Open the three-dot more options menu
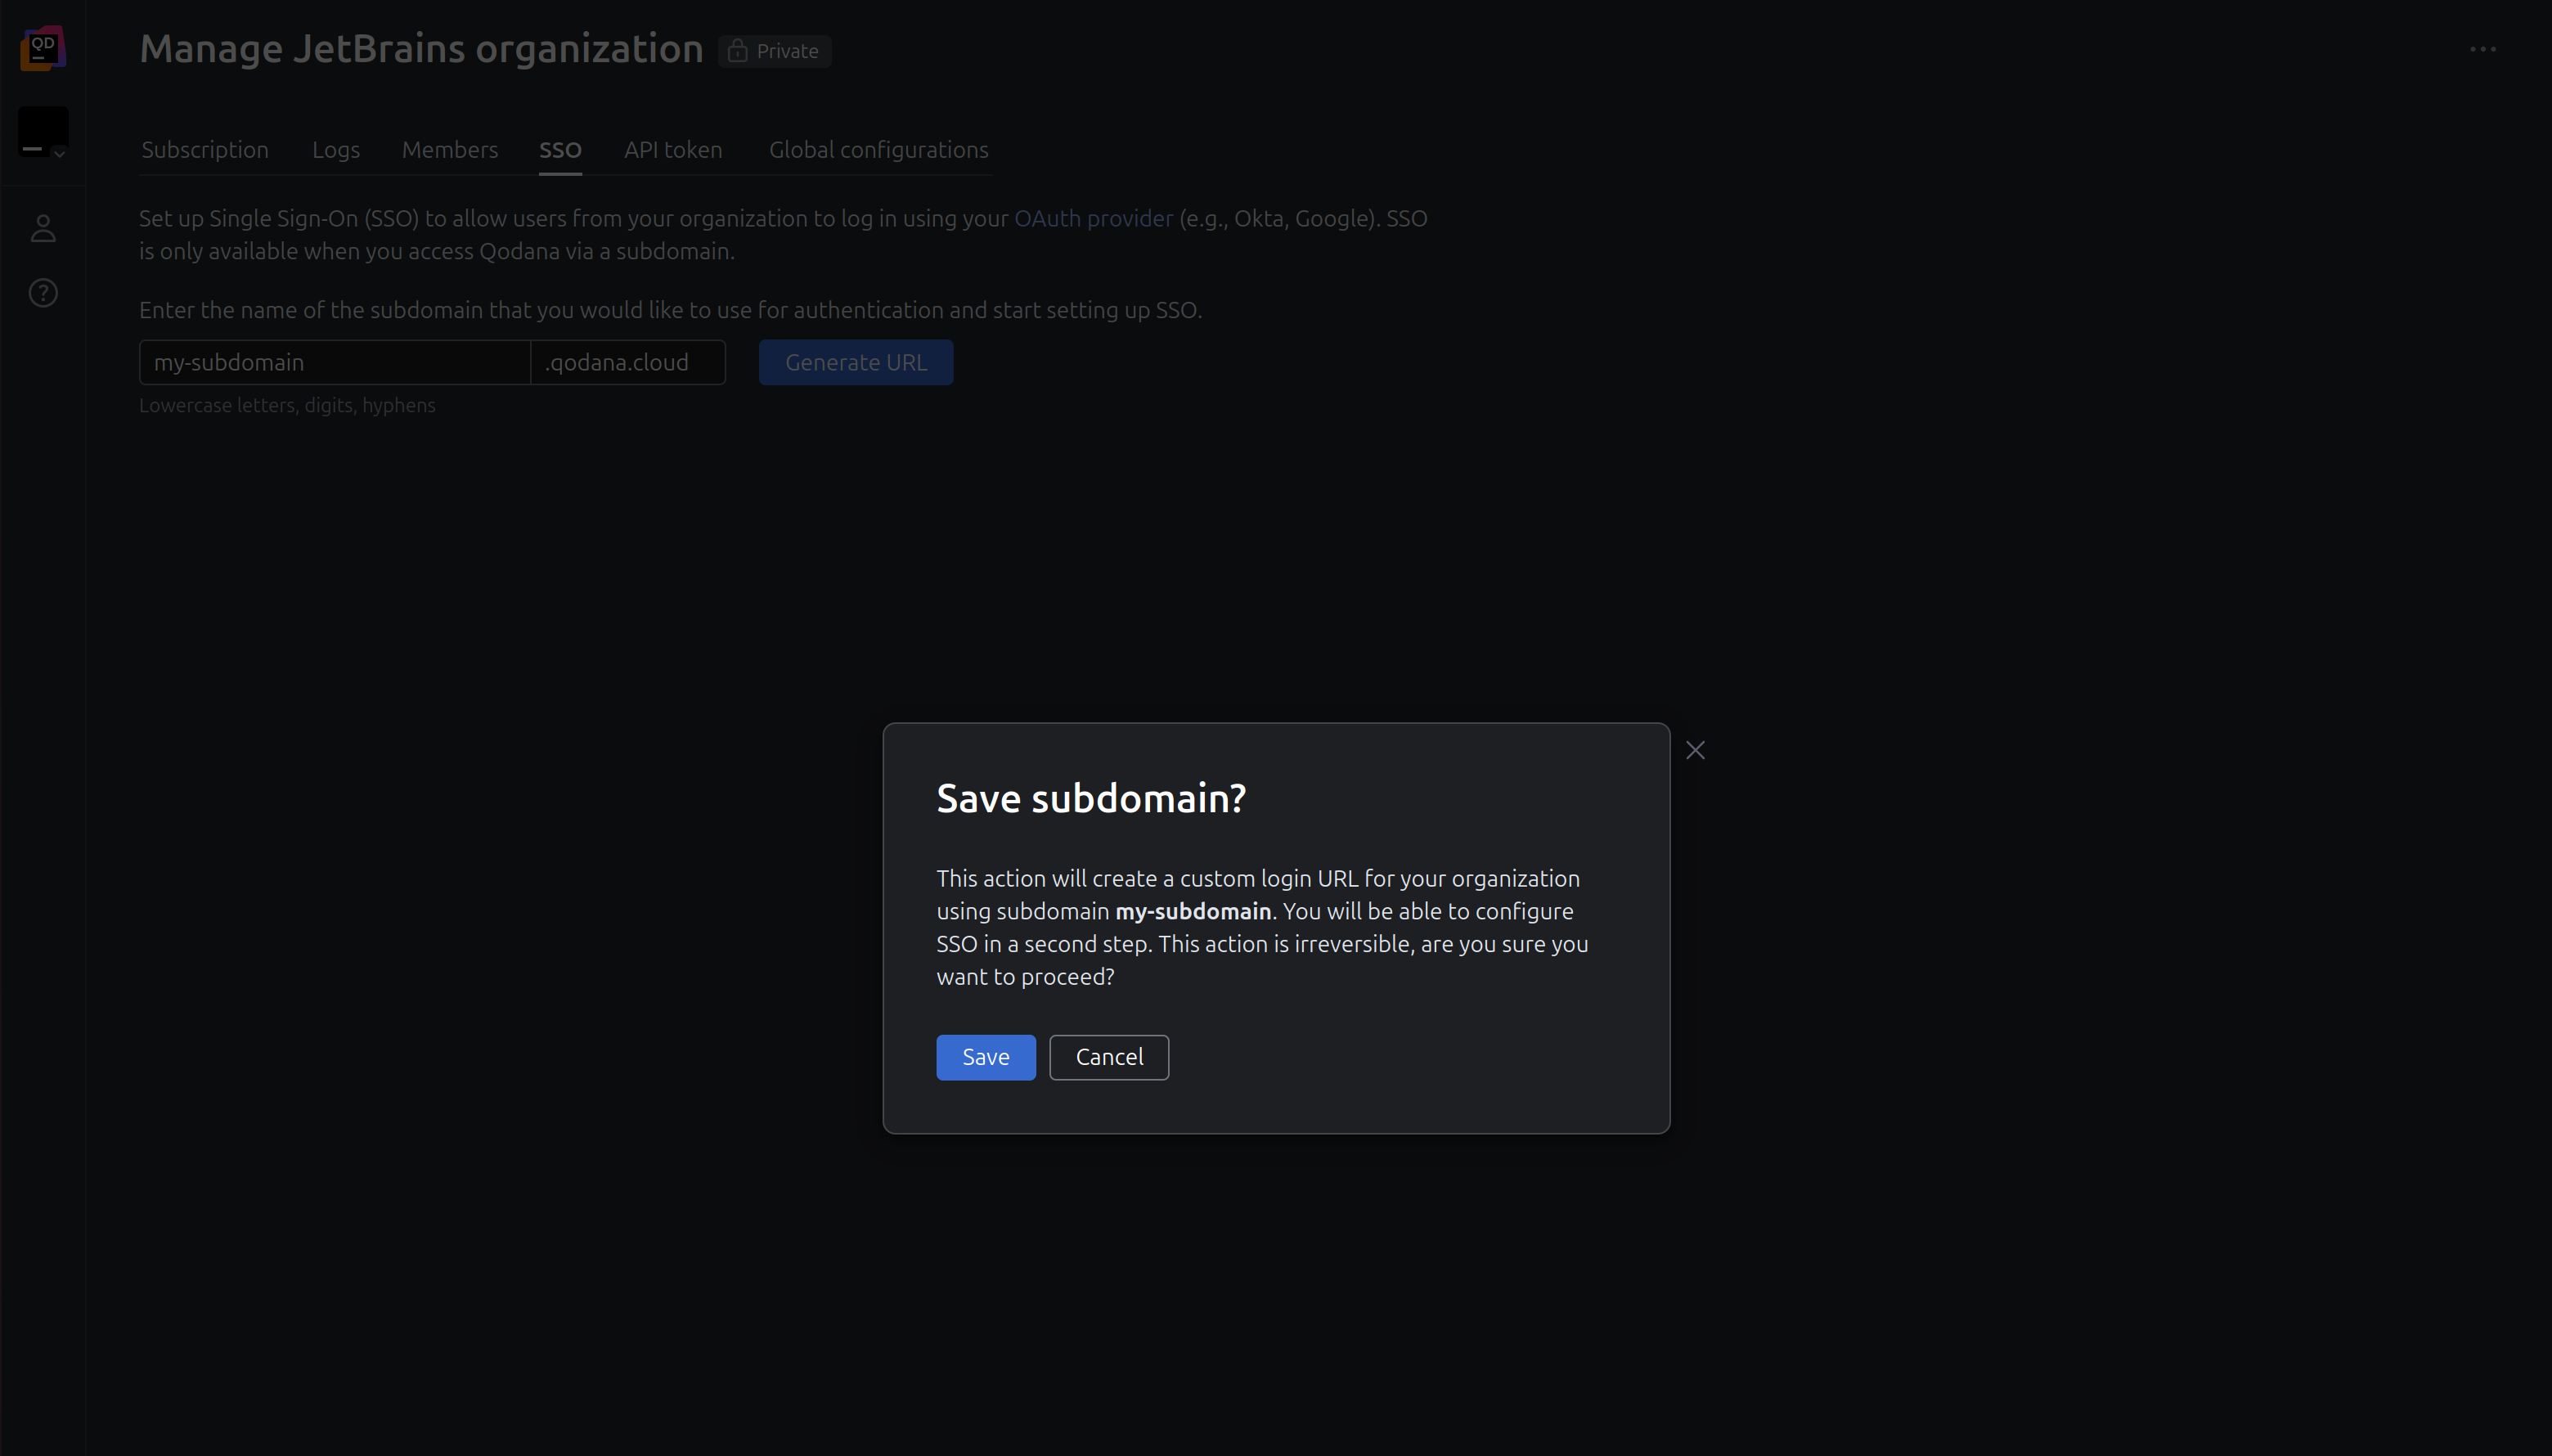The width and height of the screenshot is (2552, 1456). tap(2483, 49)
